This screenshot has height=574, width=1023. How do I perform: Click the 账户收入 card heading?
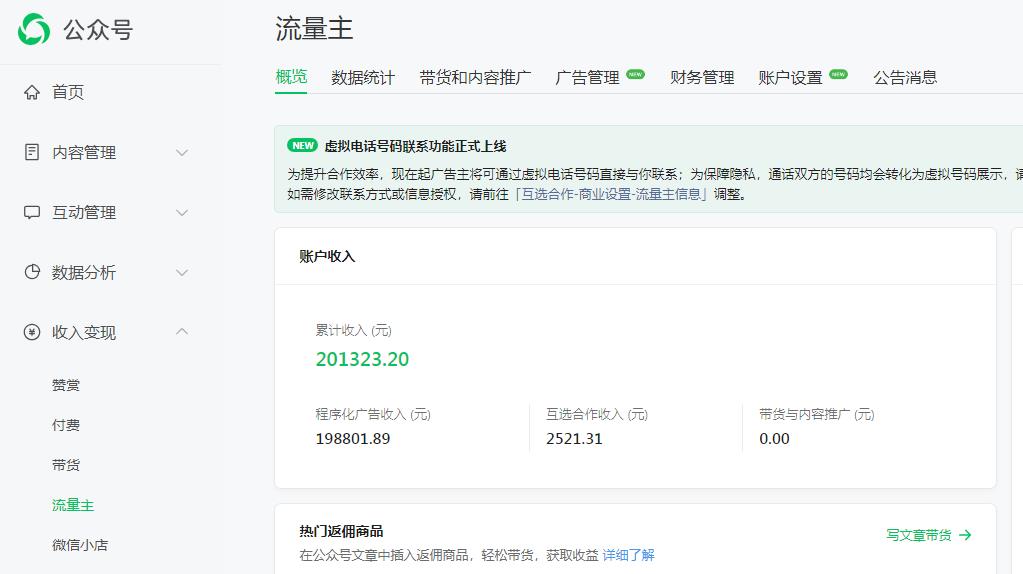327,256
